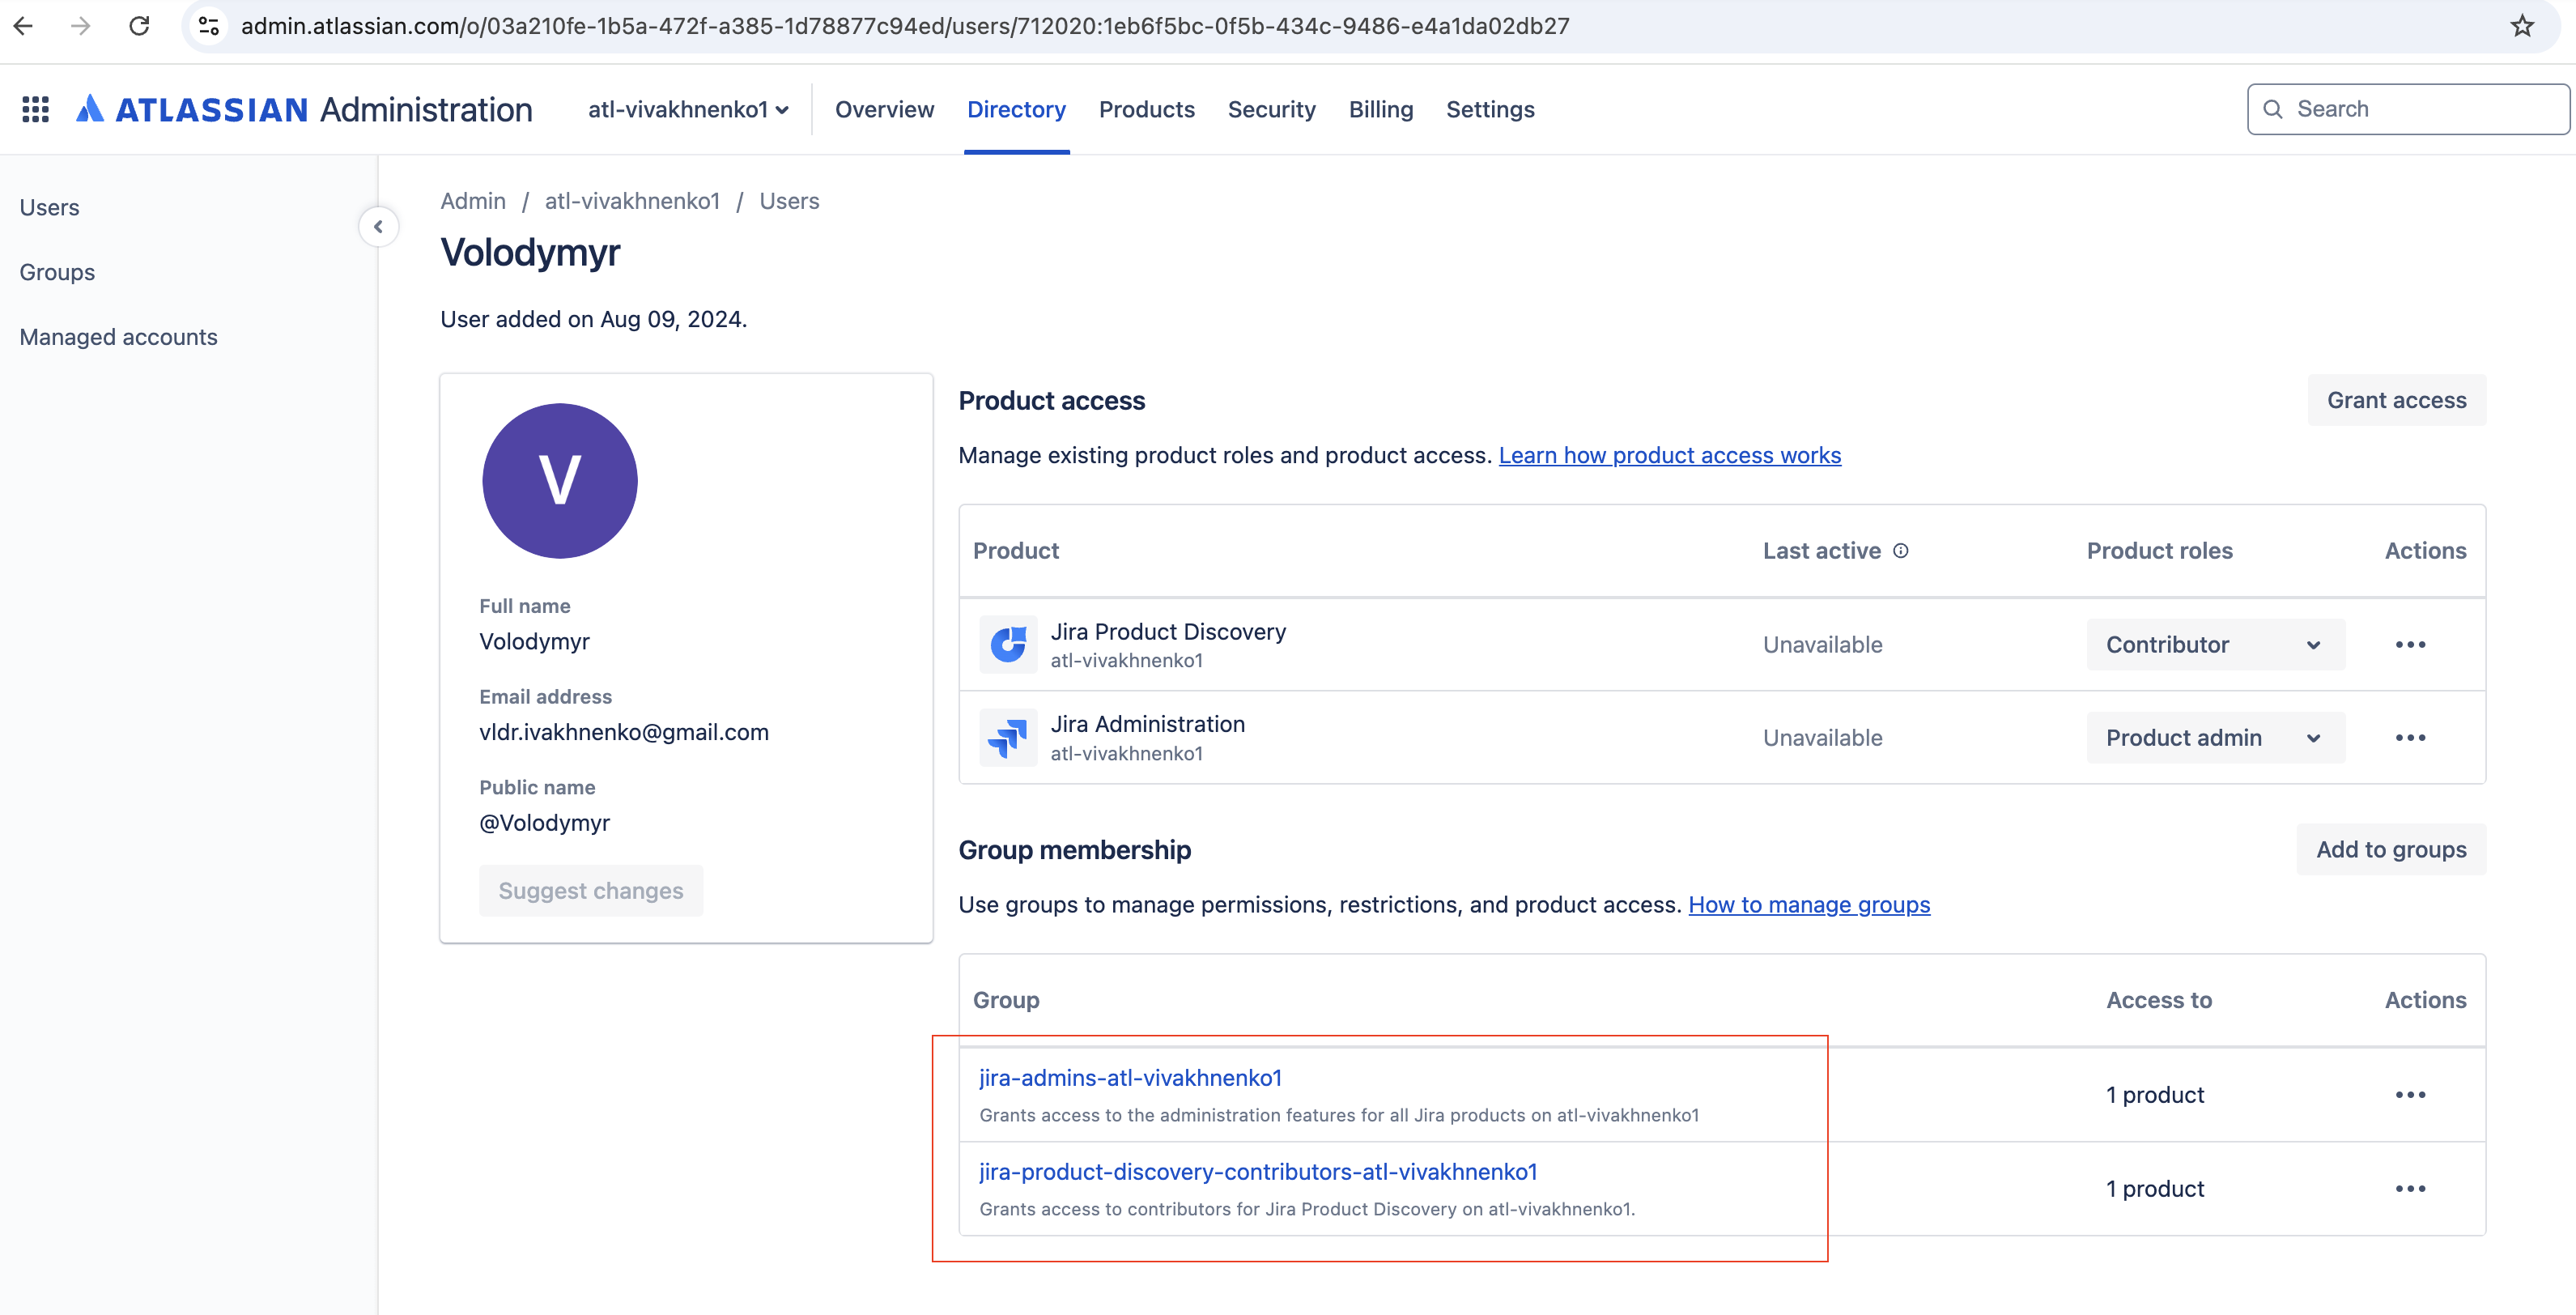Focus the Search input field
The height and width of the screenshot is (1315, 2576).
click(2408, 109)
